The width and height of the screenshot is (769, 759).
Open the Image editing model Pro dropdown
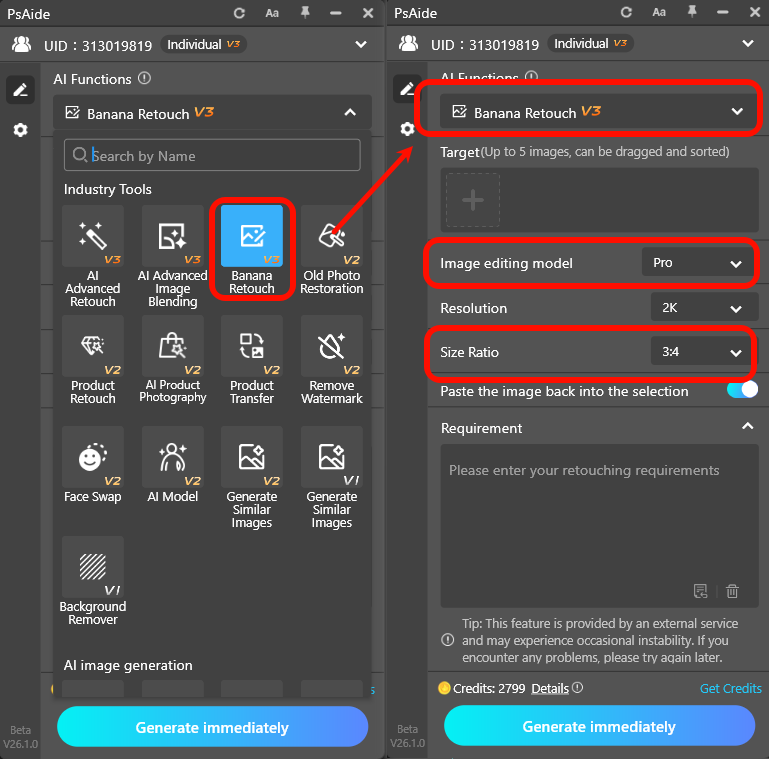696,263
